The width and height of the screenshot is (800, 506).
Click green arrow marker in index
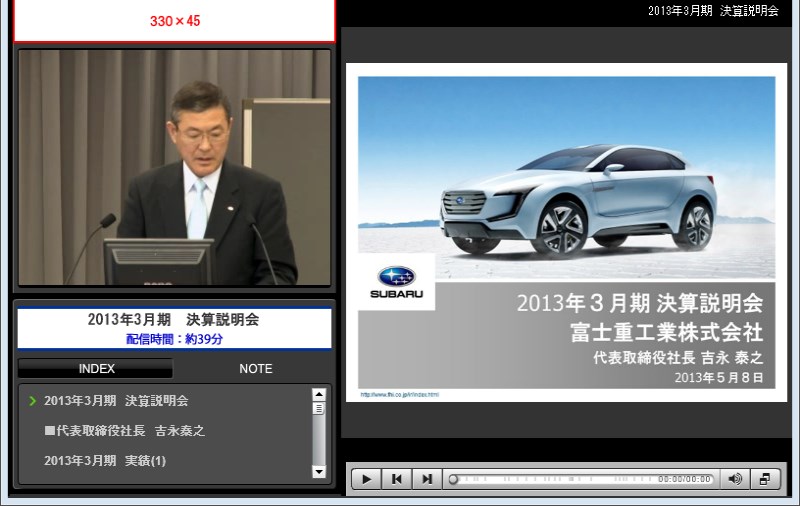(x=33, y=401)
